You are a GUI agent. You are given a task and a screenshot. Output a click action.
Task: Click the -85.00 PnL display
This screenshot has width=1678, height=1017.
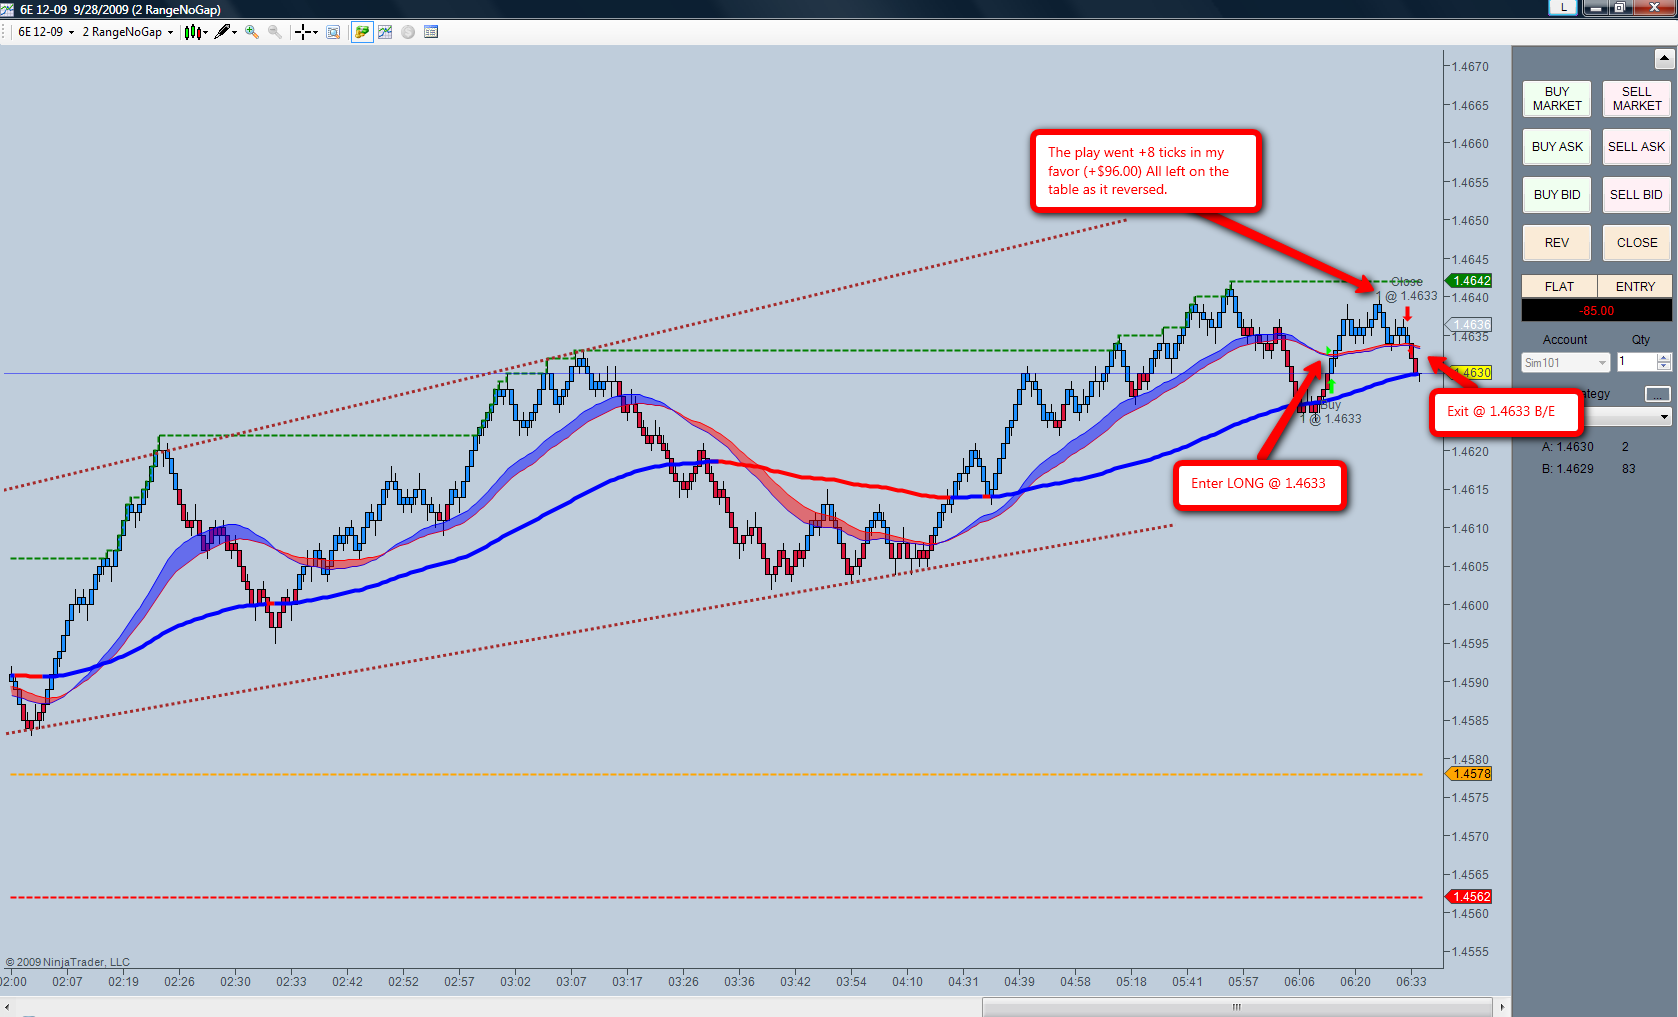[1597, 311]
